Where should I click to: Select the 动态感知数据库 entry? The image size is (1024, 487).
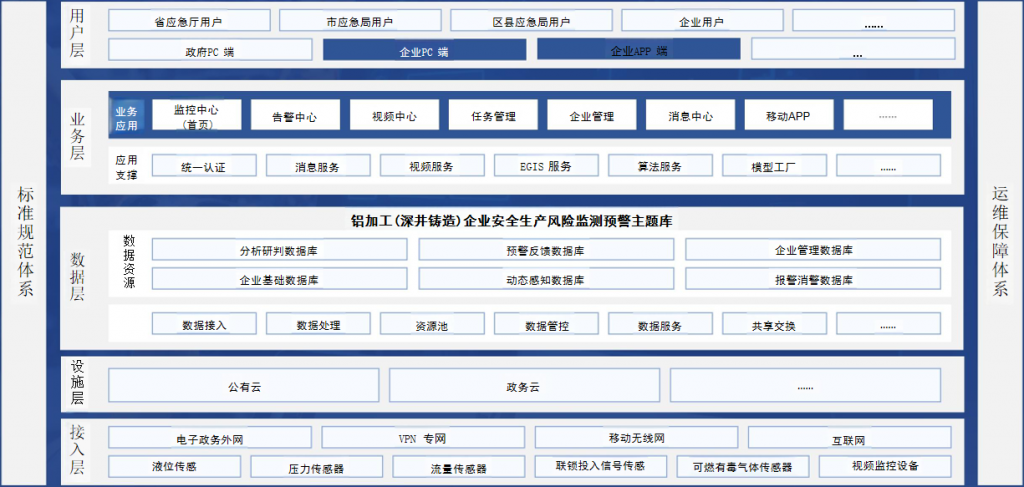[x=545, y=279]
